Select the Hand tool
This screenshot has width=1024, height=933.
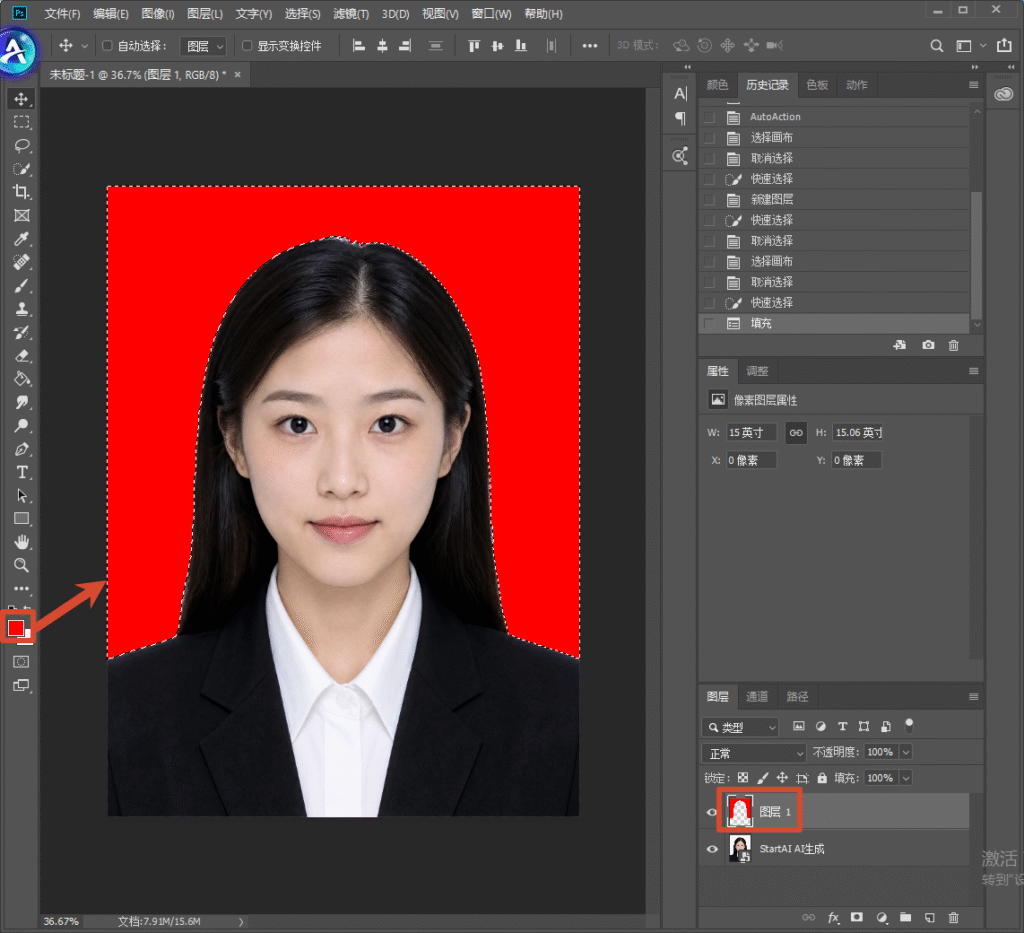(22, 542)
